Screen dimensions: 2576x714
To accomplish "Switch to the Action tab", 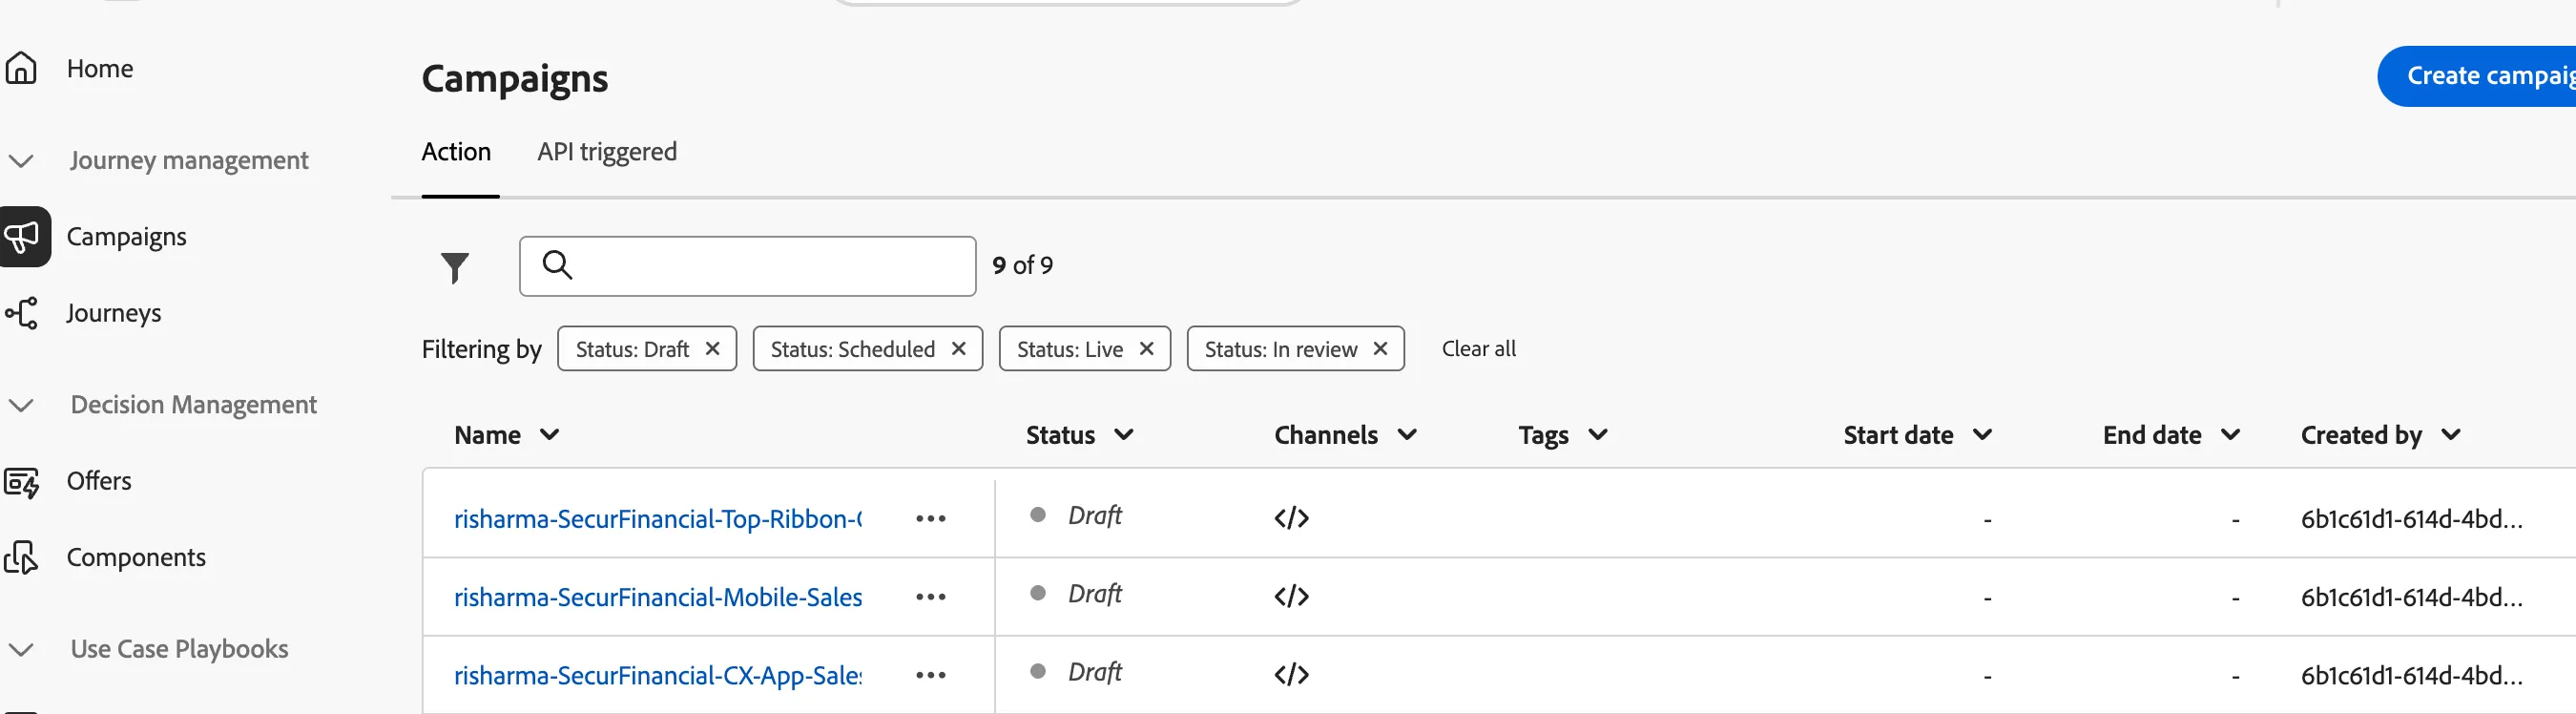I will pos(457,152).
